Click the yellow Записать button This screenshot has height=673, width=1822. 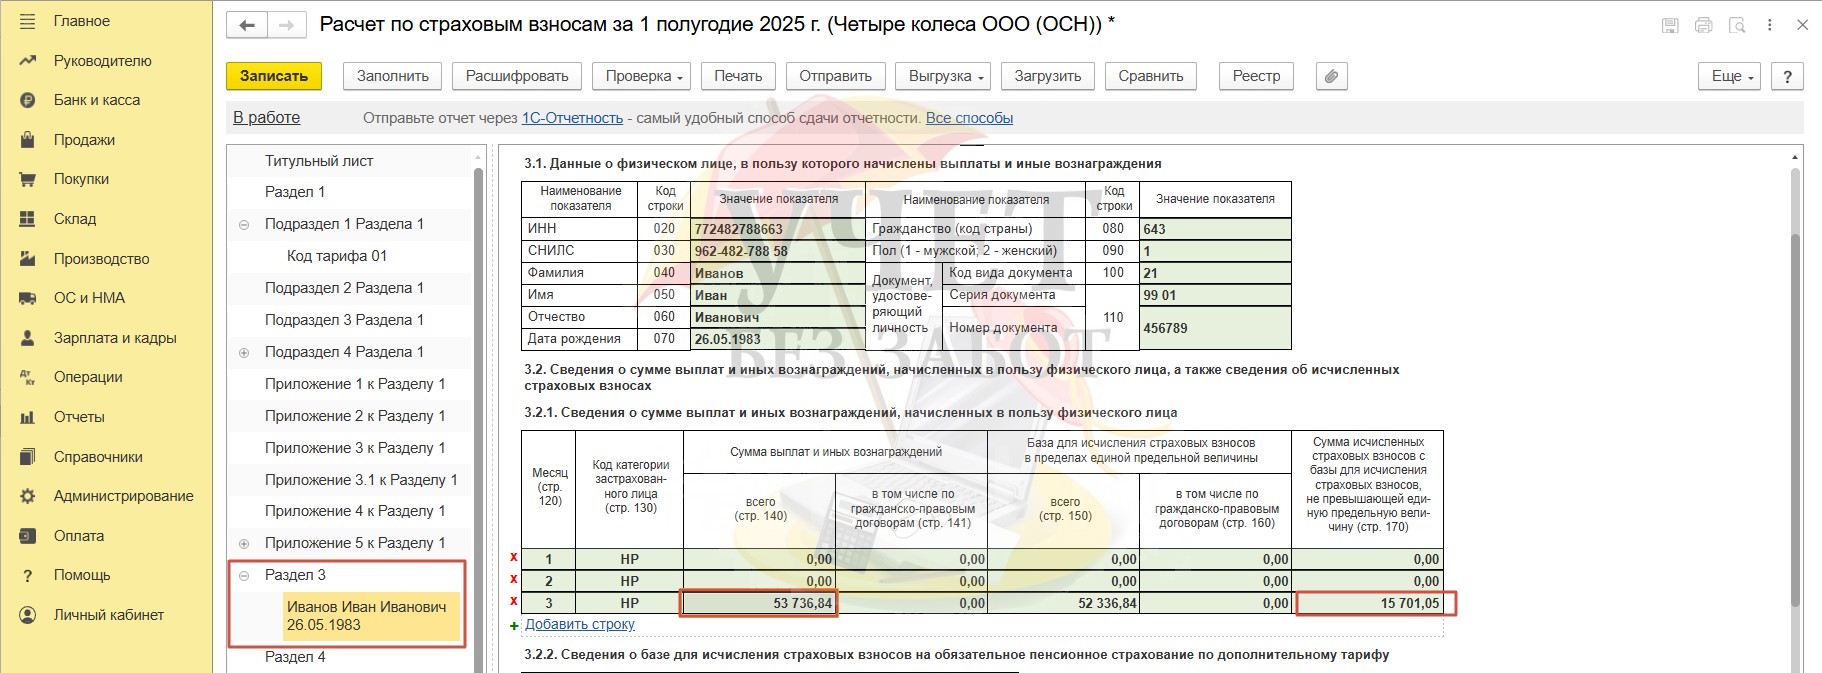[274, 76]
